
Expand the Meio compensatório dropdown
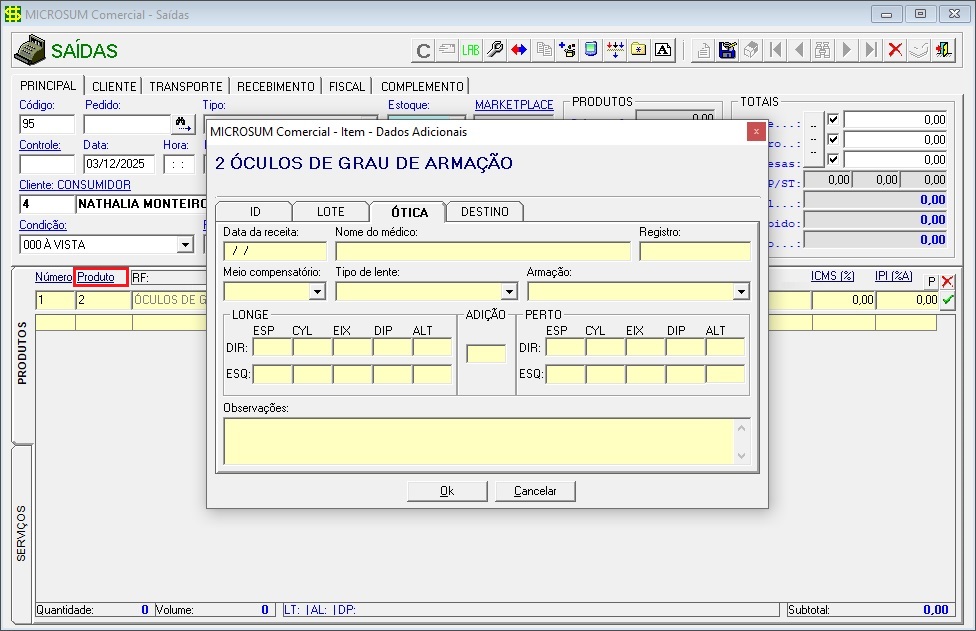[317, 292]
